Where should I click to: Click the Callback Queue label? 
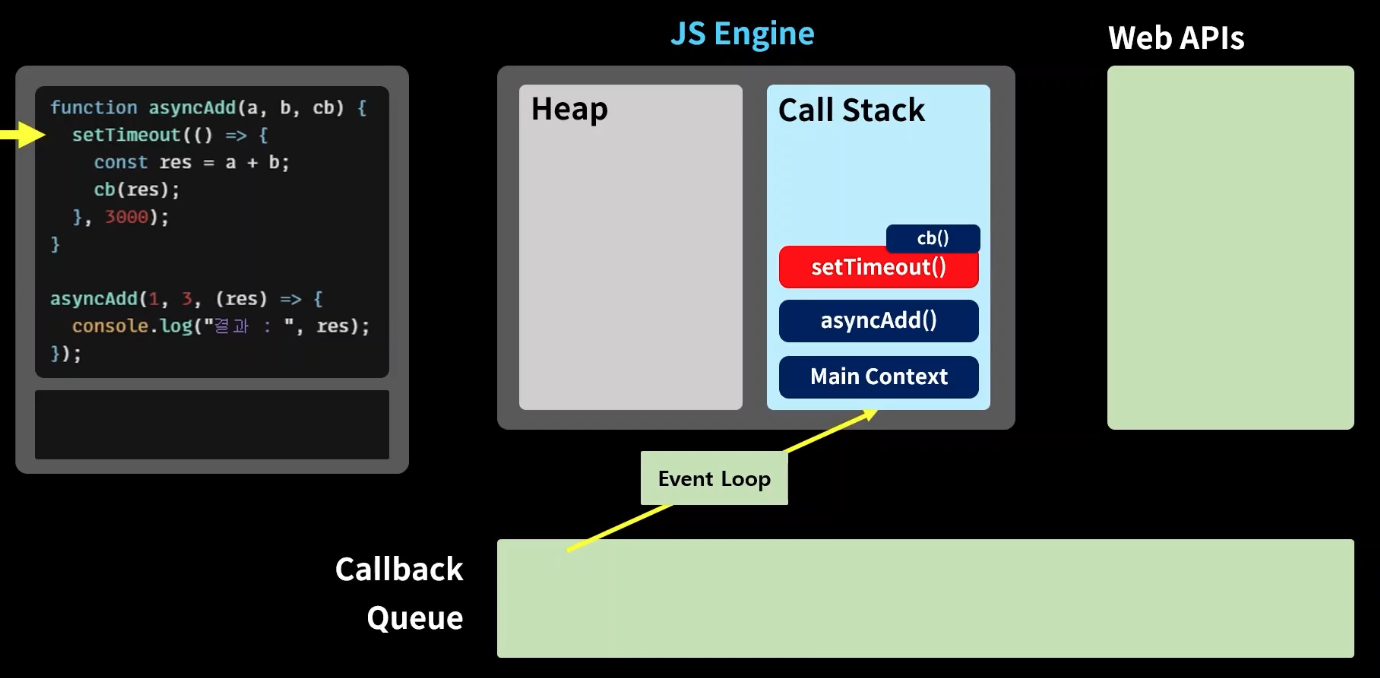point(400,593)
